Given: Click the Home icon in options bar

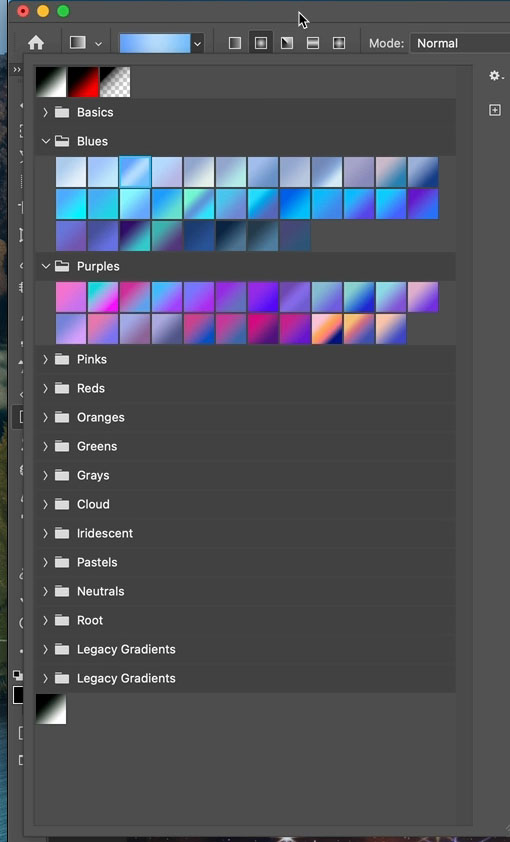Looking at the screenshot, I should pyautogui.click(x=36, y=43).
